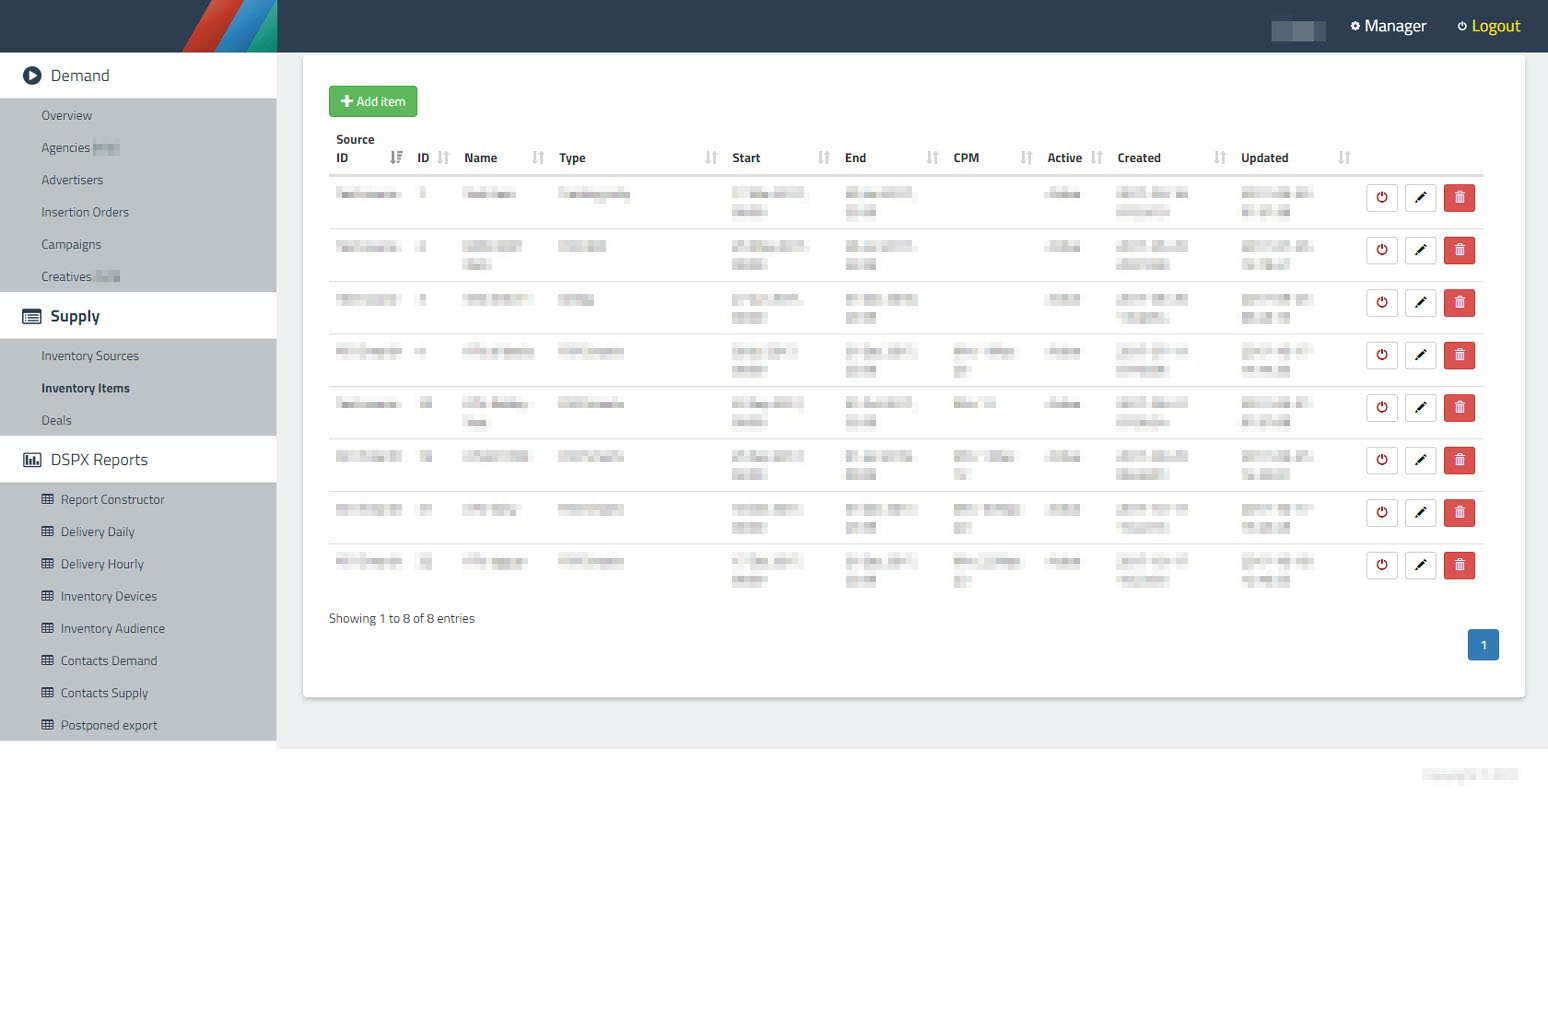Open the Manager settings gear link
1548x1016 pixels.
(1388, 26)
